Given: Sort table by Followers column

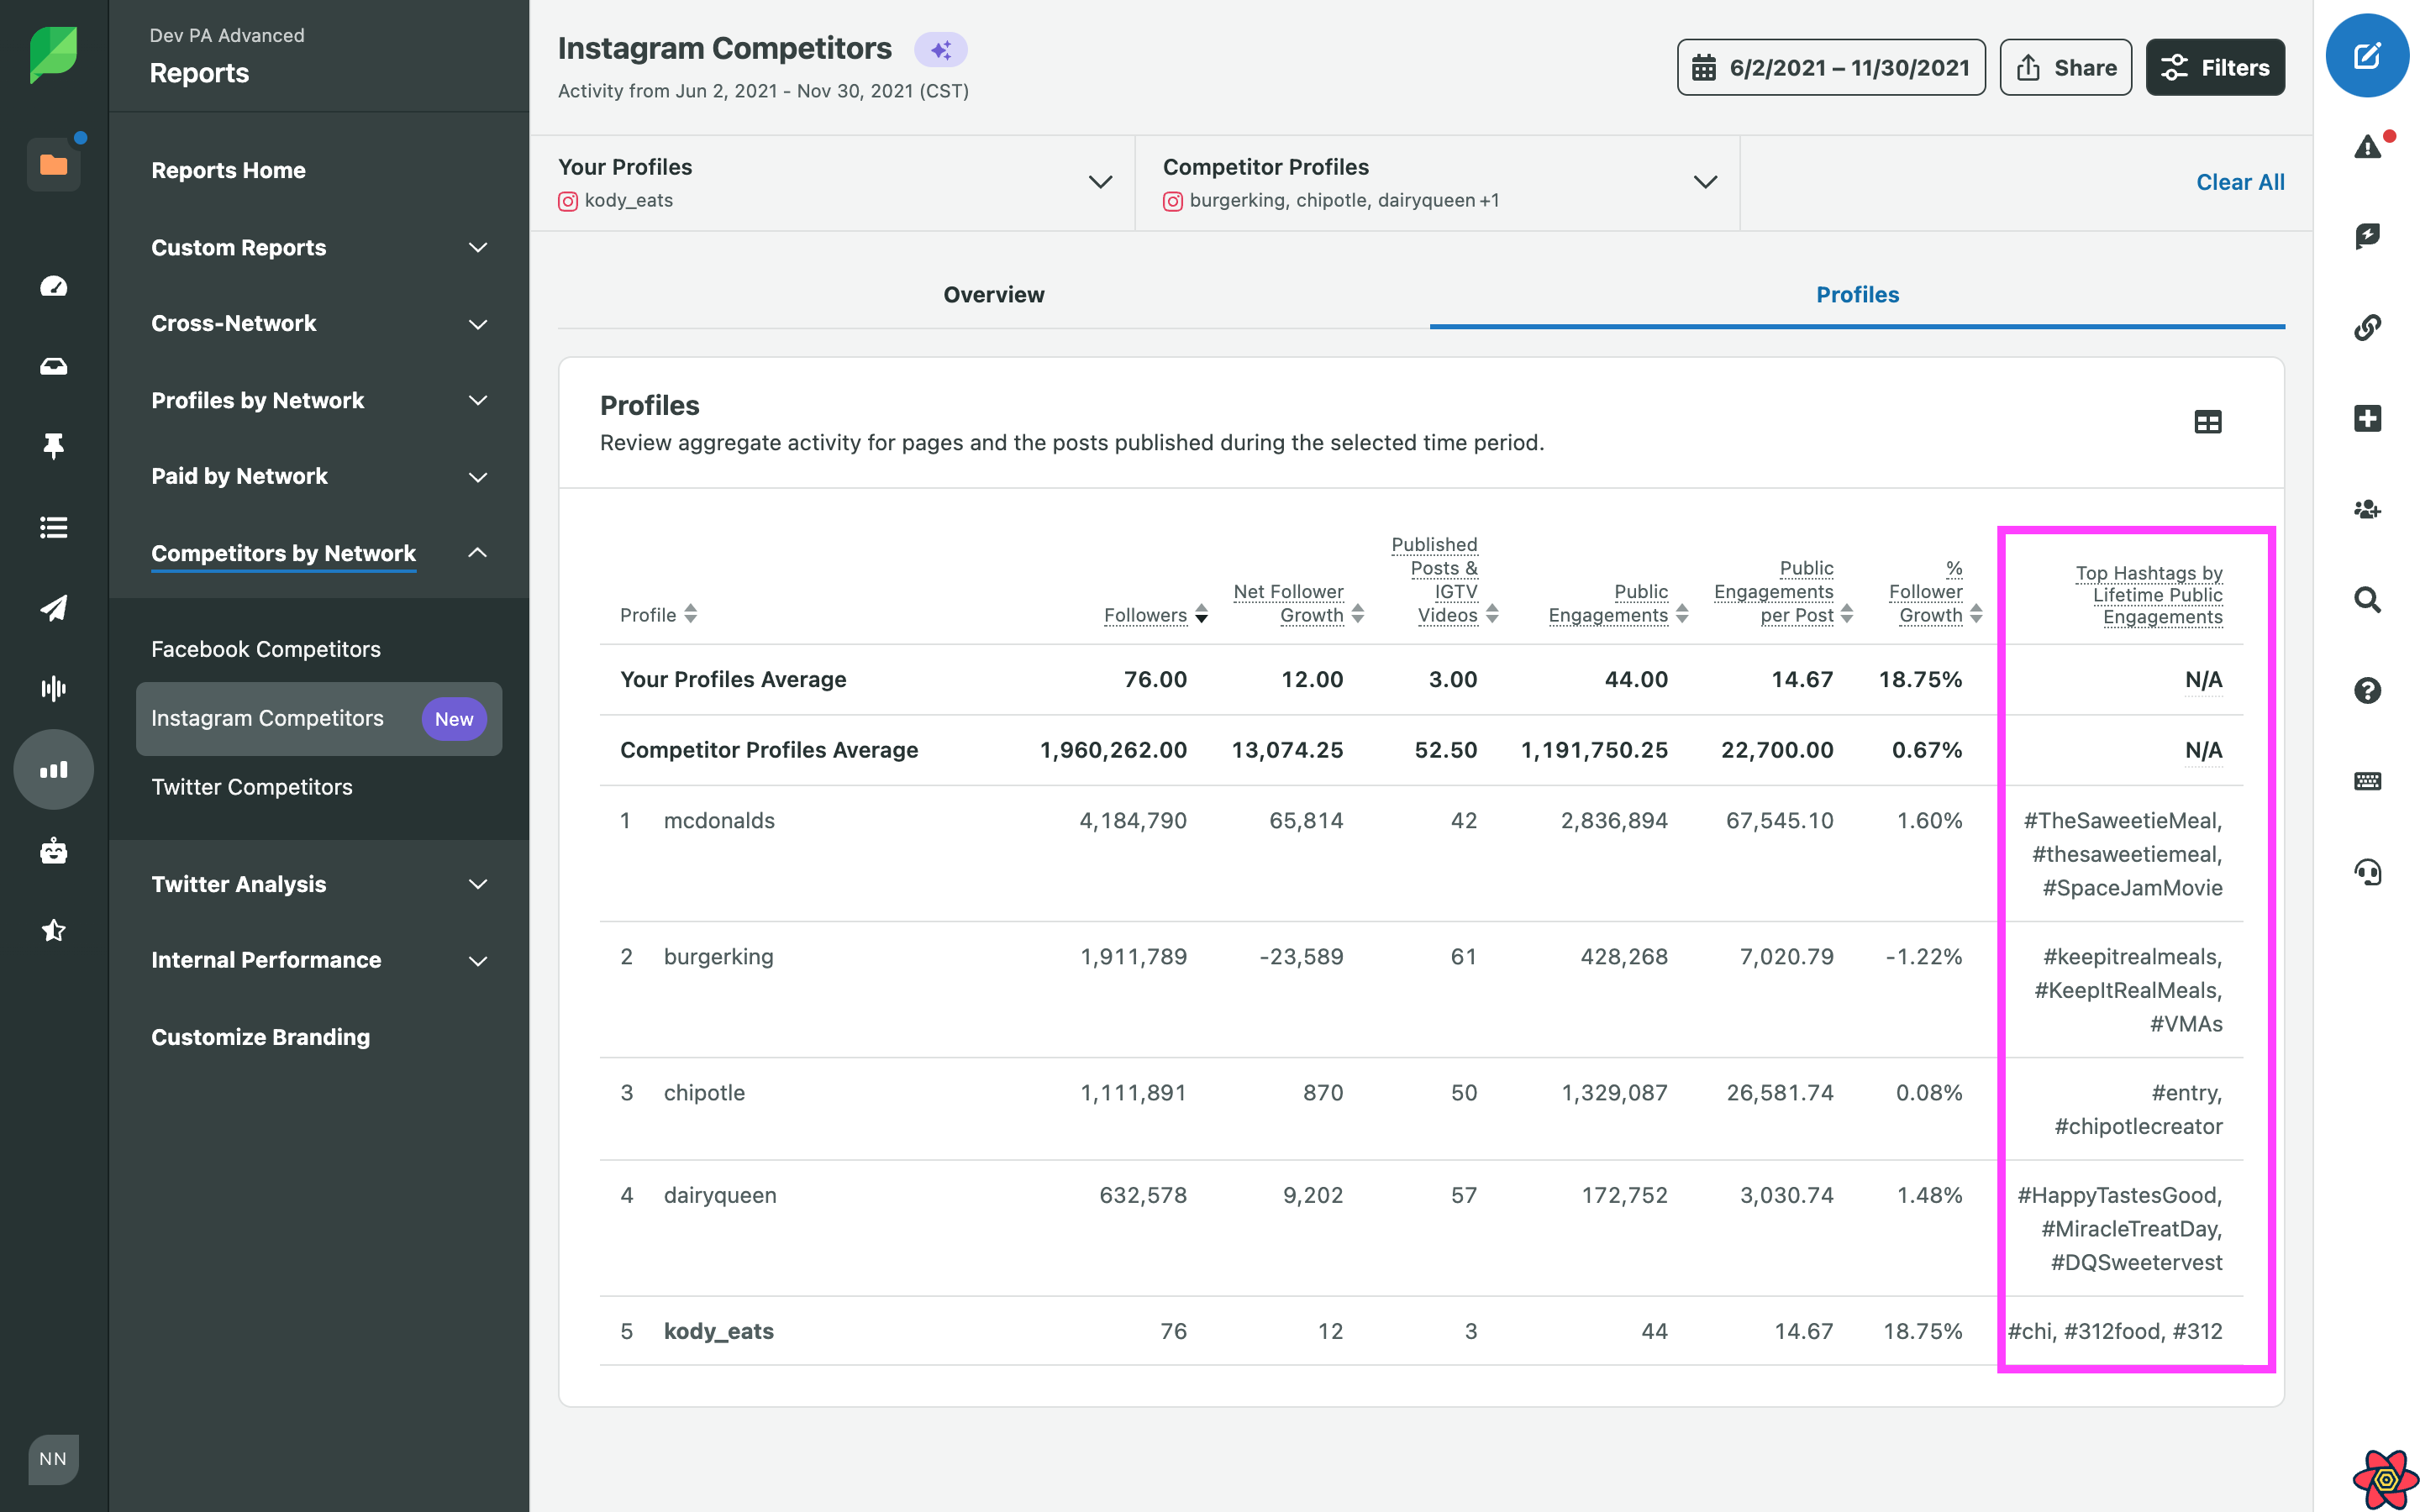Looking at the screenshot, I should pos(1155,614).
